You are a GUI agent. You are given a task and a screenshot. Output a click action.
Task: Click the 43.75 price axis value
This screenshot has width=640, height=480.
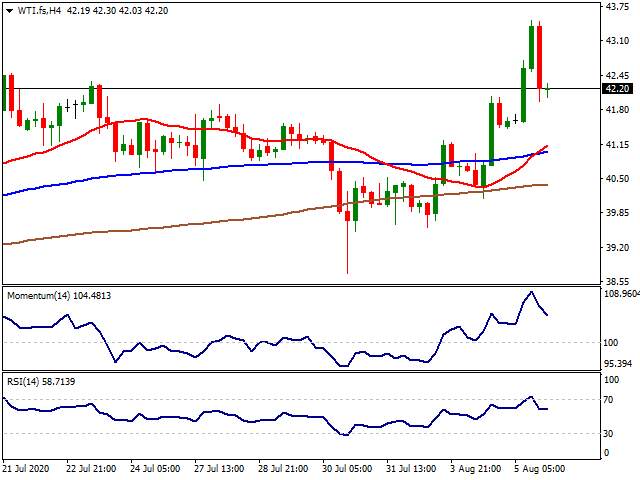617,6
